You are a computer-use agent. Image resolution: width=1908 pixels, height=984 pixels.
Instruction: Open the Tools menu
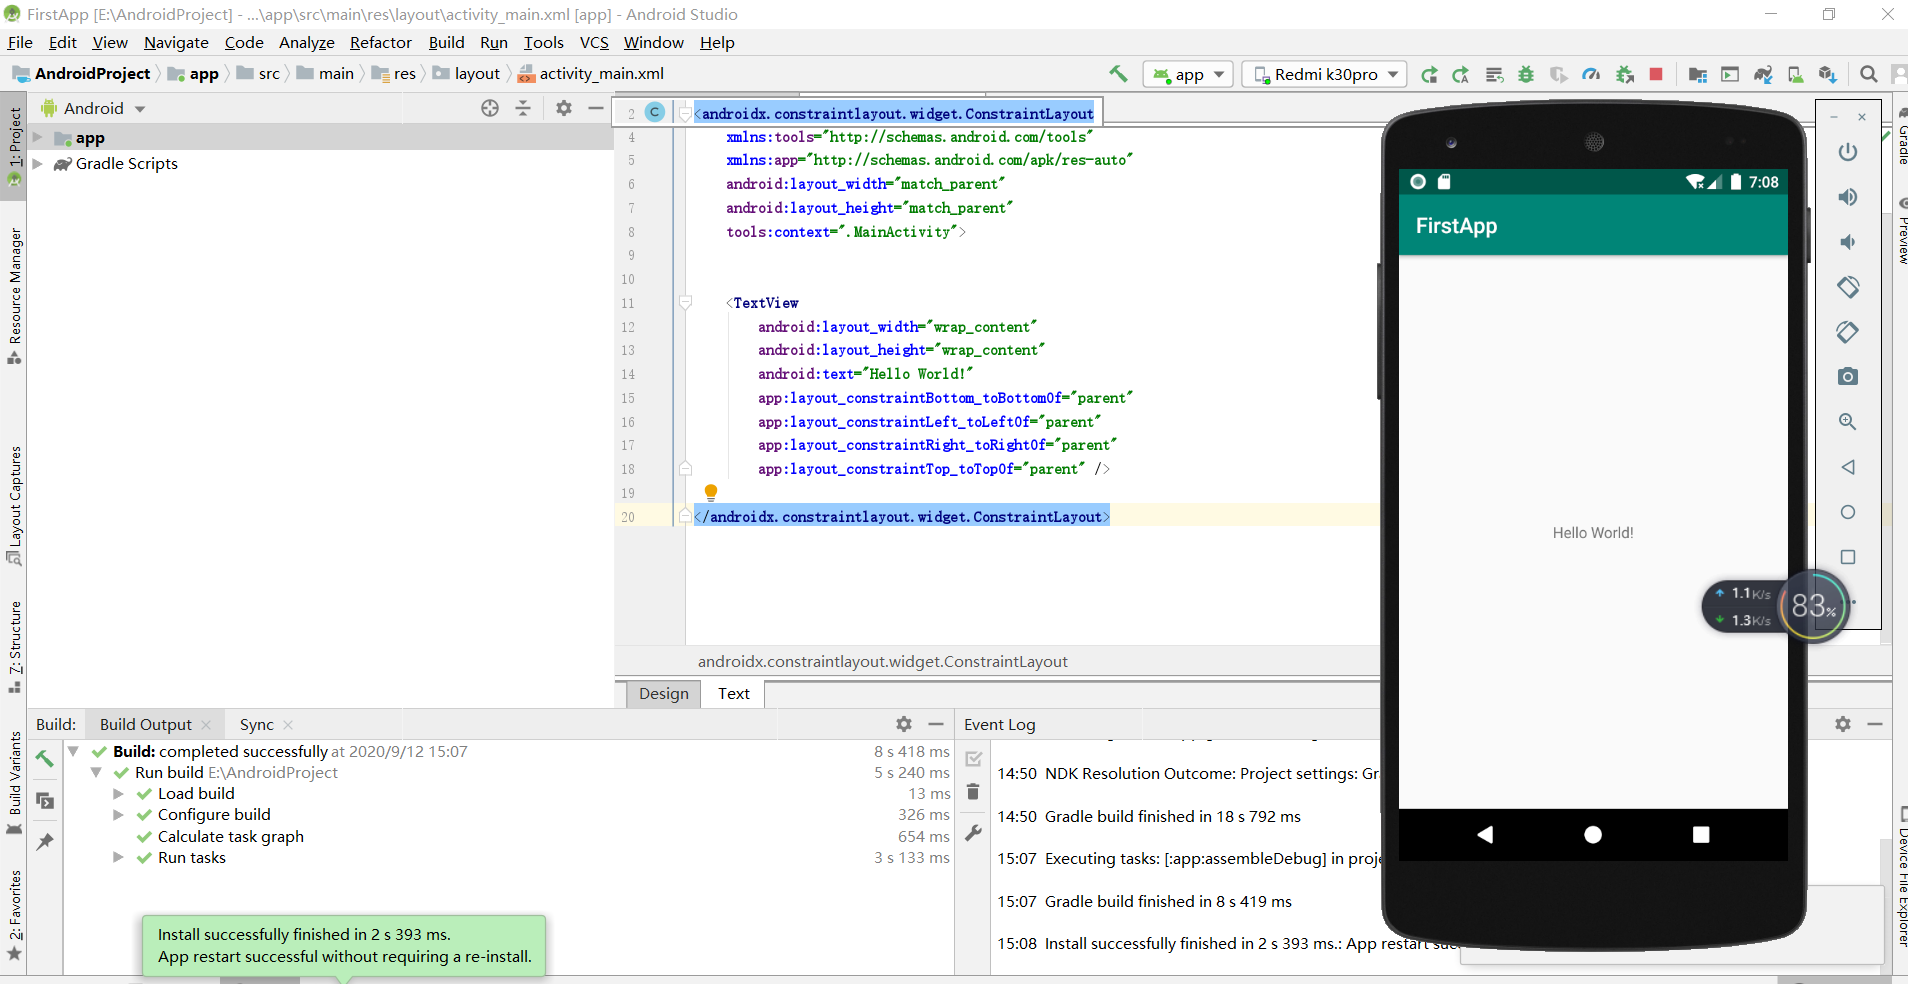544,42
